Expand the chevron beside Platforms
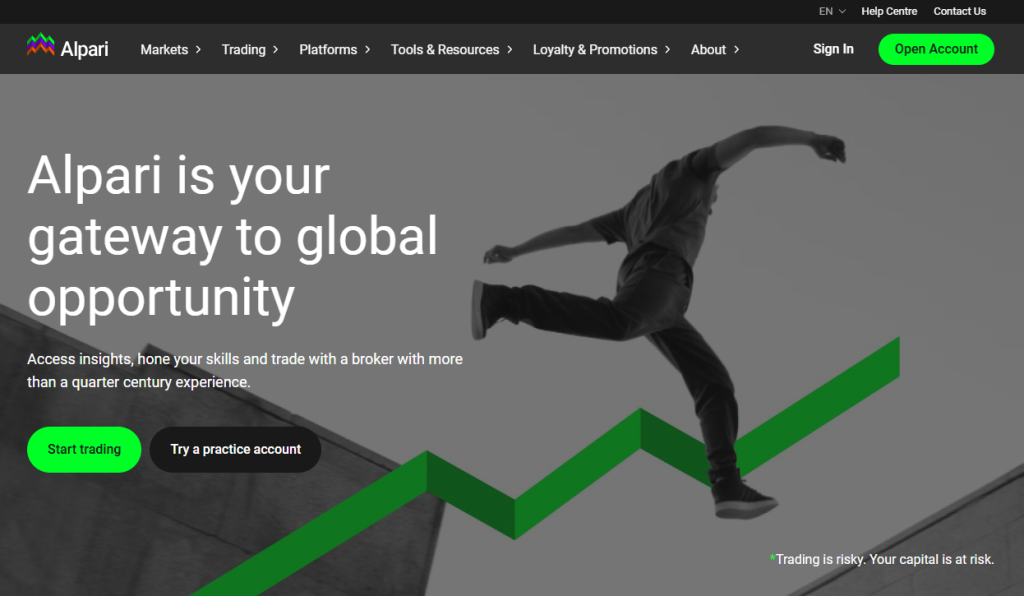Screen dimensions: 1024x596 [x=367, y=49]
